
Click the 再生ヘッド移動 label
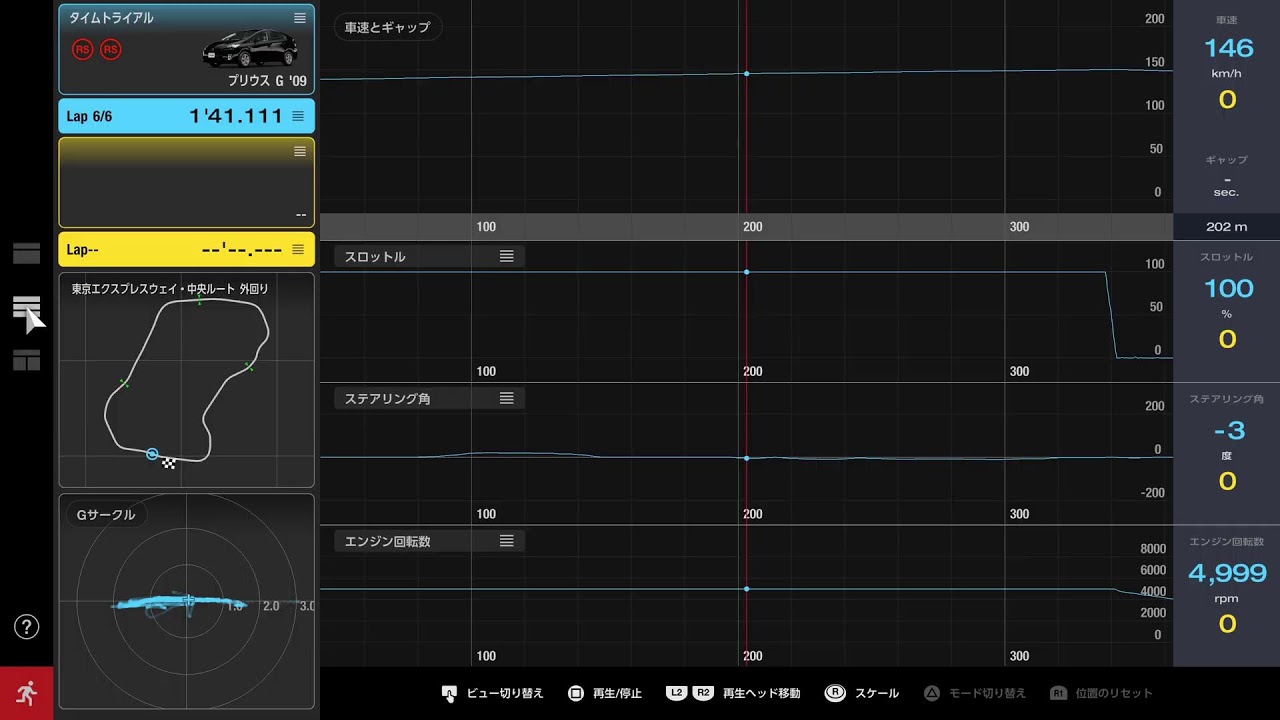pos(761,693)
